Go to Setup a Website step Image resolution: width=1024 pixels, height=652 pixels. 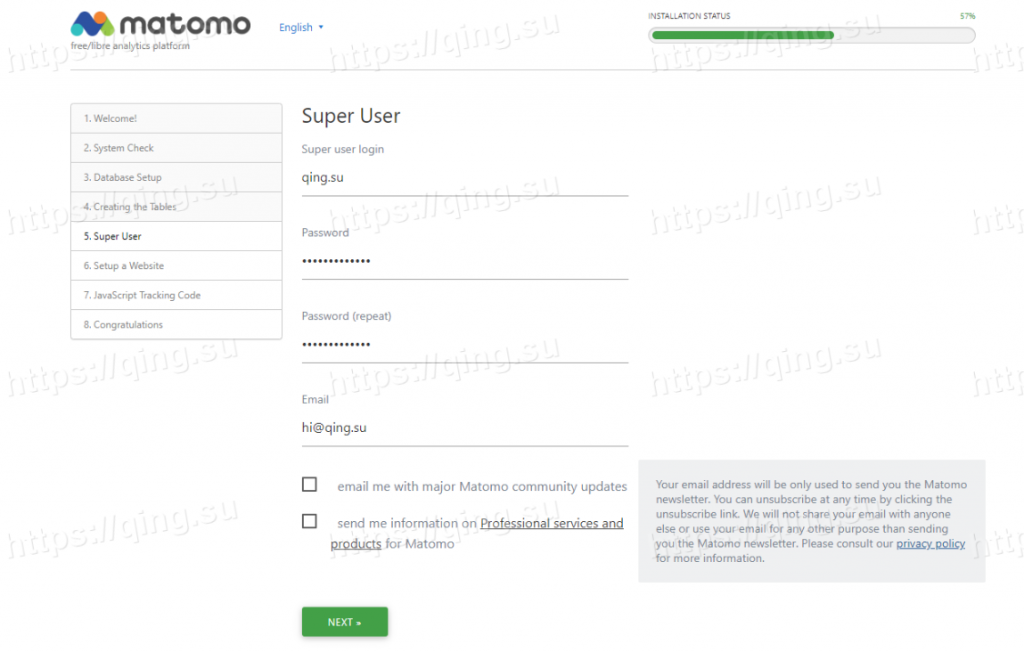pyautogui.click(x=176, y=266)
